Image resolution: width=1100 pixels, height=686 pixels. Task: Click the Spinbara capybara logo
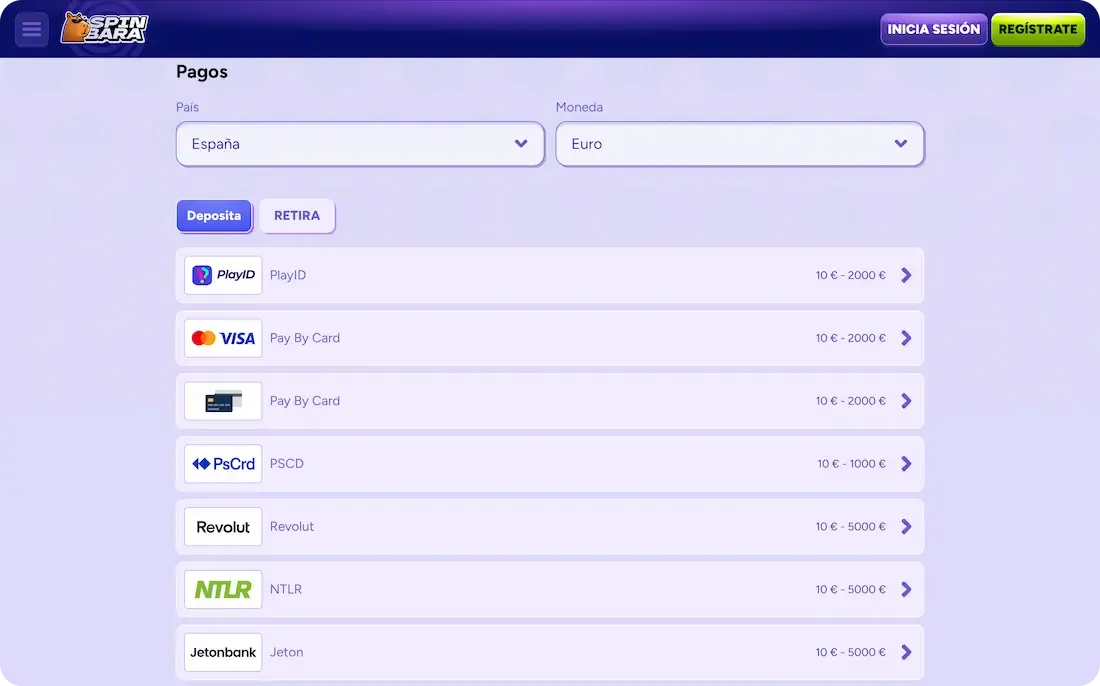(104, 28)
